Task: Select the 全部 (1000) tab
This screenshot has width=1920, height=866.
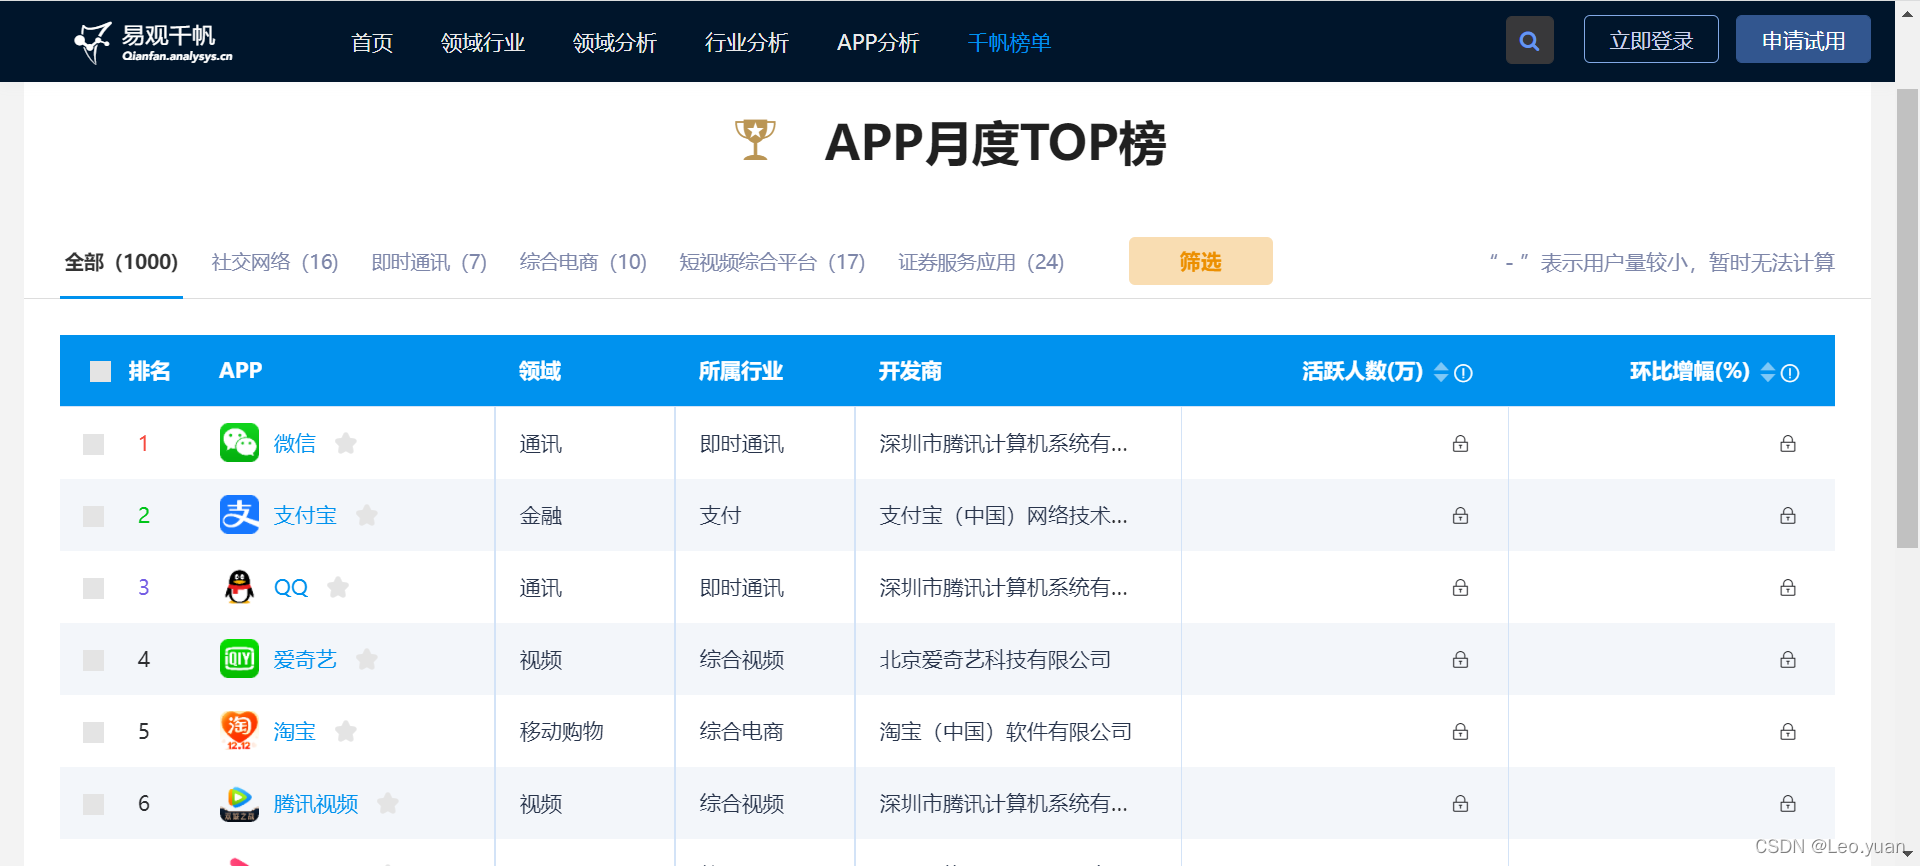Action: (121, 262)
